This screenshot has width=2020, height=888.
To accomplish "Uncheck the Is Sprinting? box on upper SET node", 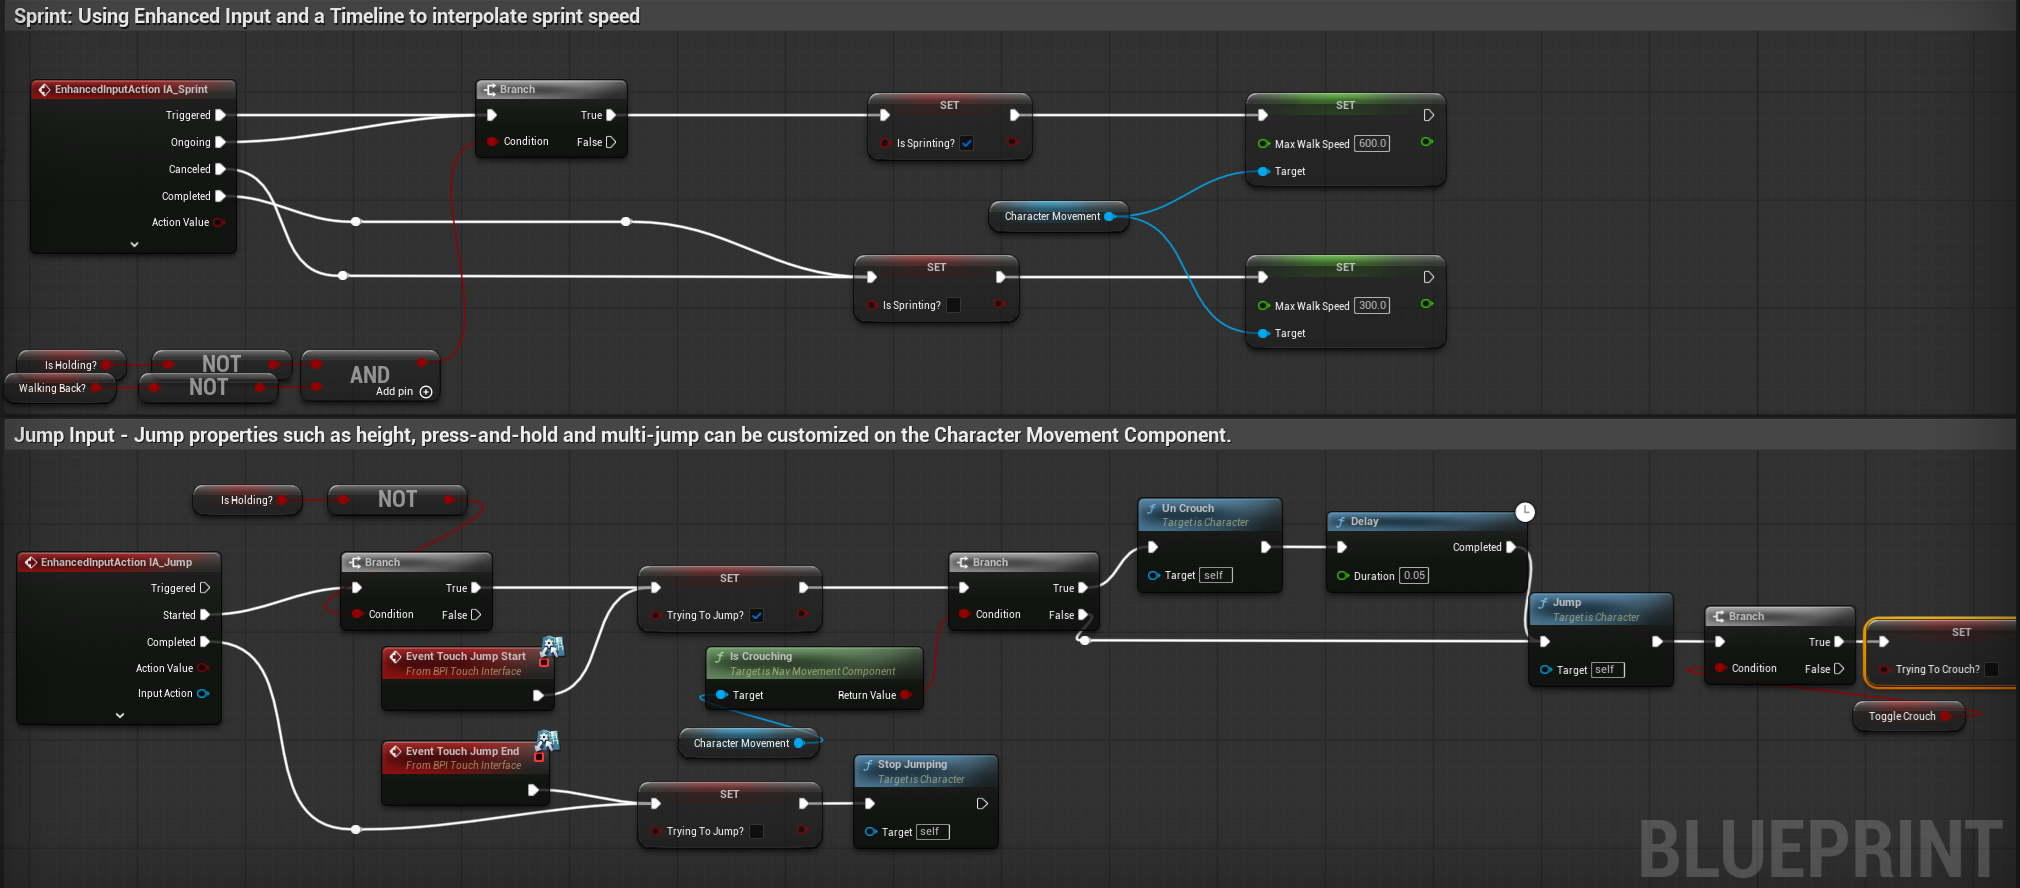I will pyautogui.click(x=967, y=143).
